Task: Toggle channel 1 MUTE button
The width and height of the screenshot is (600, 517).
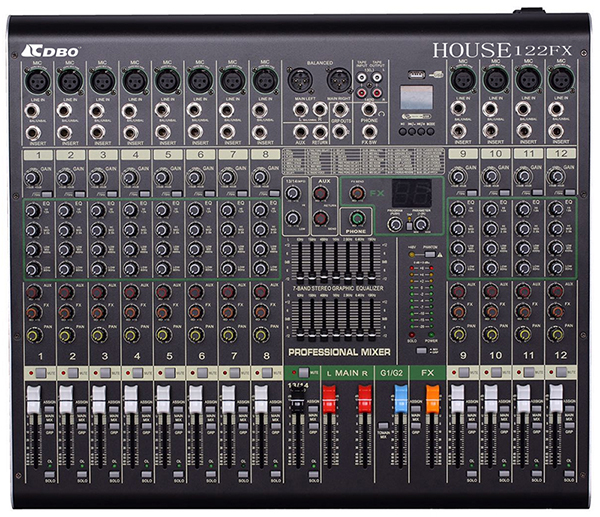Action: [41, 373]
